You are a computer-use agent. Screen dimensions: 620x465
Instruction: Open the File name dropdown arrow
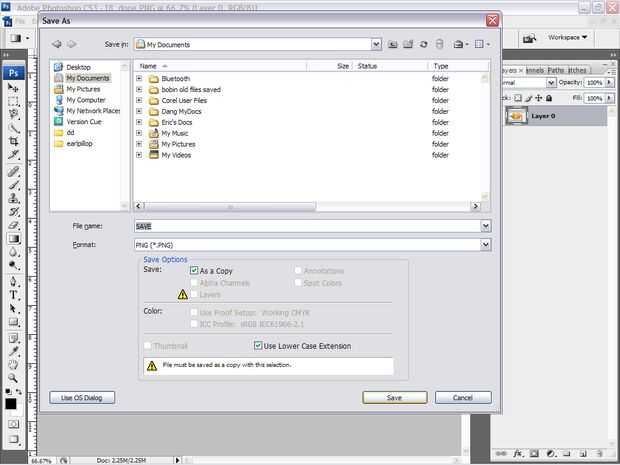(x=486, y=226)
